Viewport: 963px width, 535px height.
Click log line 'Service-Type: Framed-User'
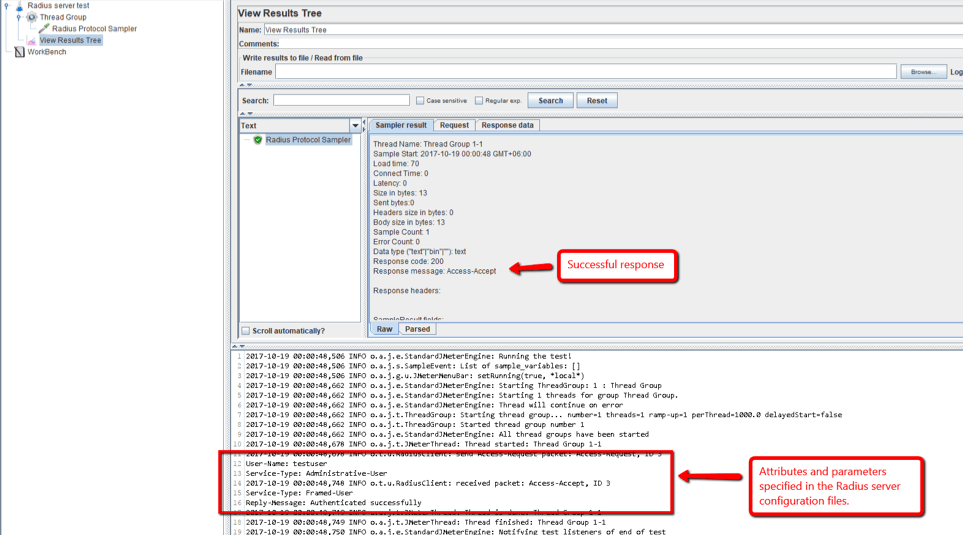point(299,493)
